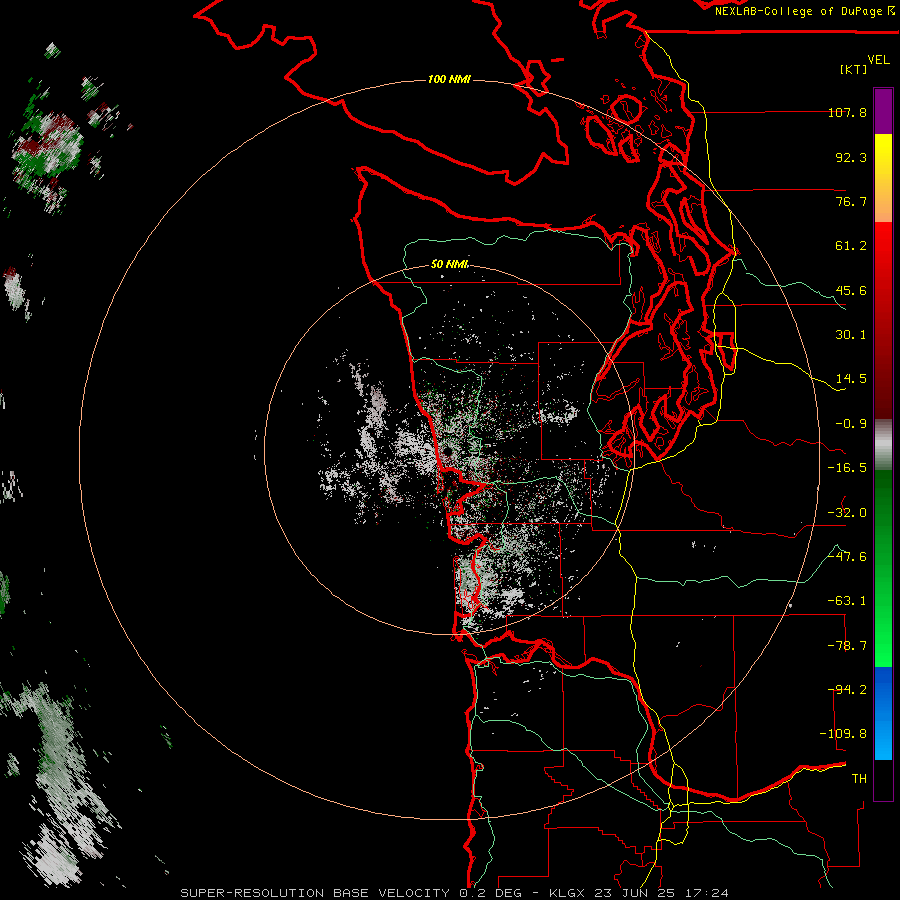Click the 100 NMI range ring label
900x900 pixels.
[449, 79]
